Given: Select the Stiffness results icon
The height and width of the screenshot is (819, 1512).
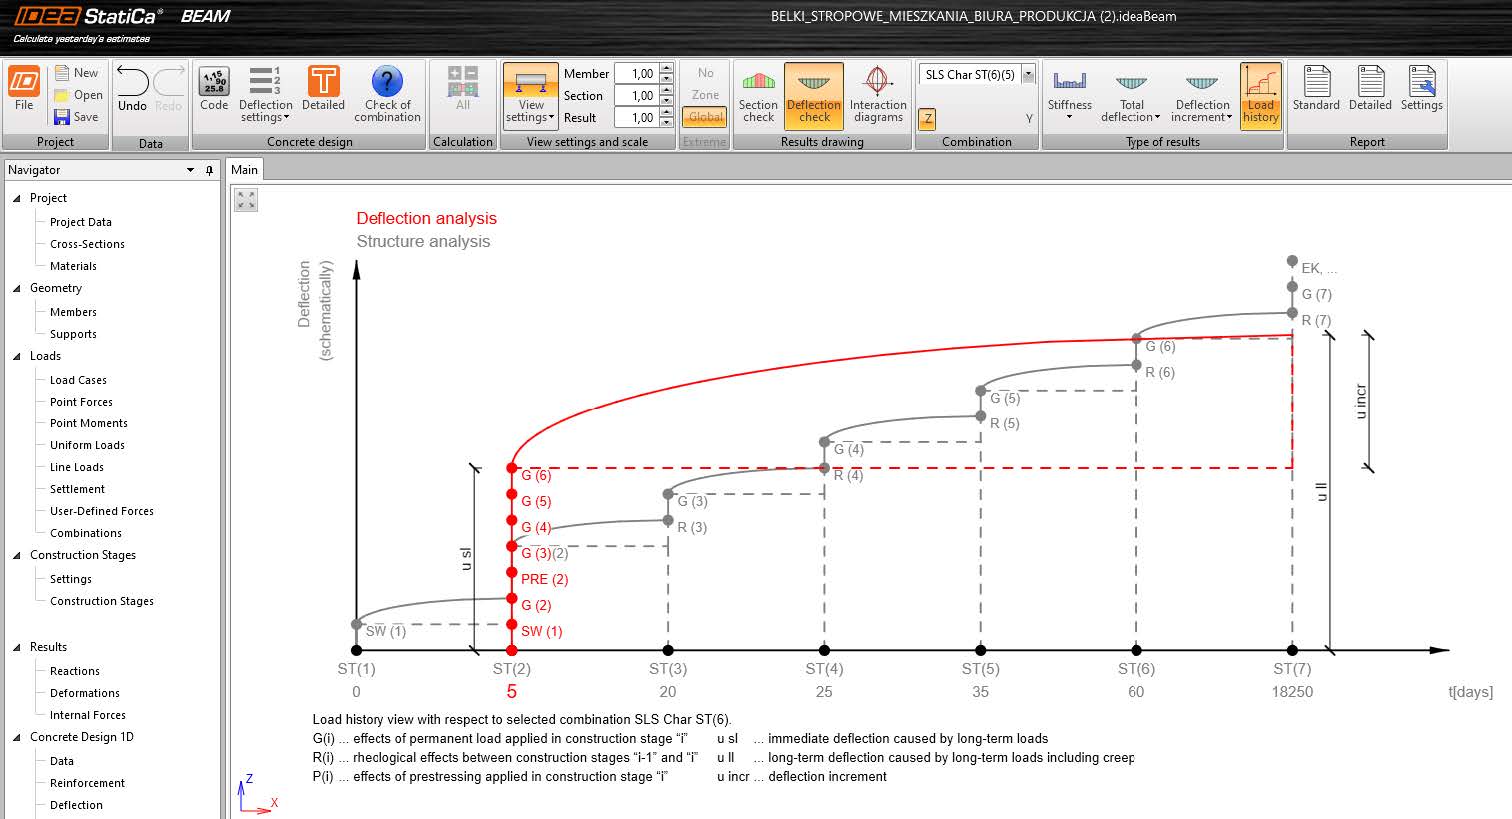Looking at the screenshot, I should point(1069,94).
